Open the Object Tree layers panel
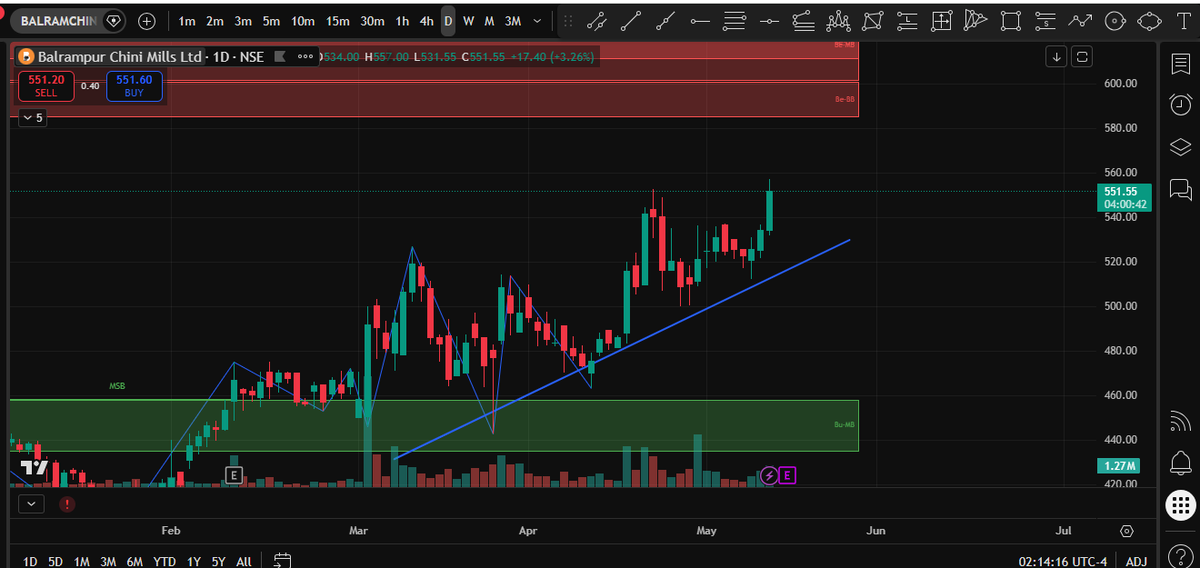 [1180, 147]
